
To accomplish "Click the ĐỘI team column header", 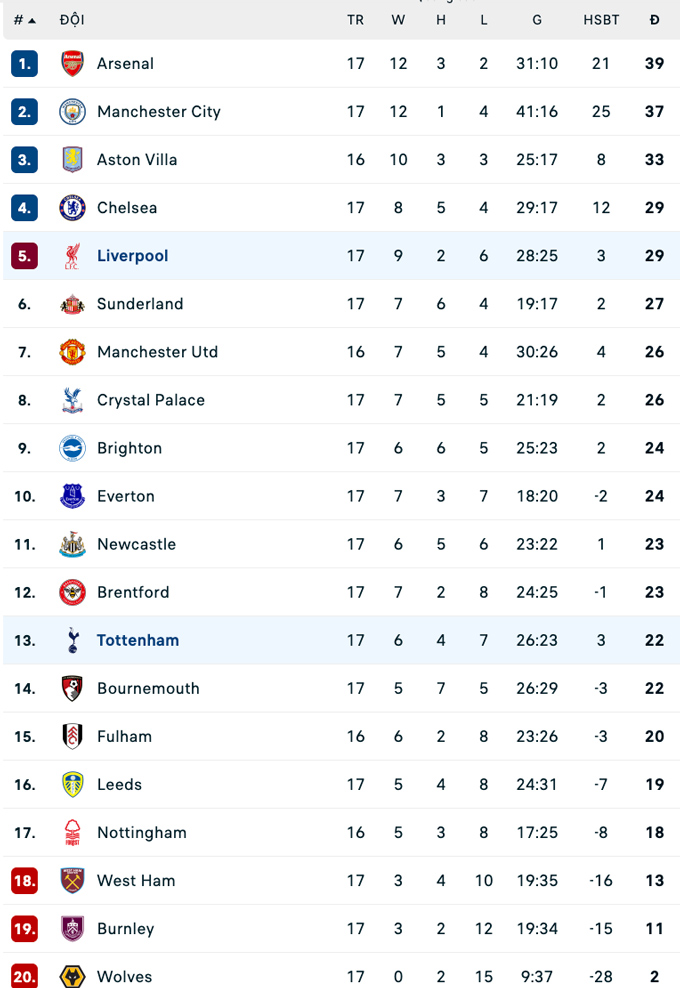I will (72, 20).
